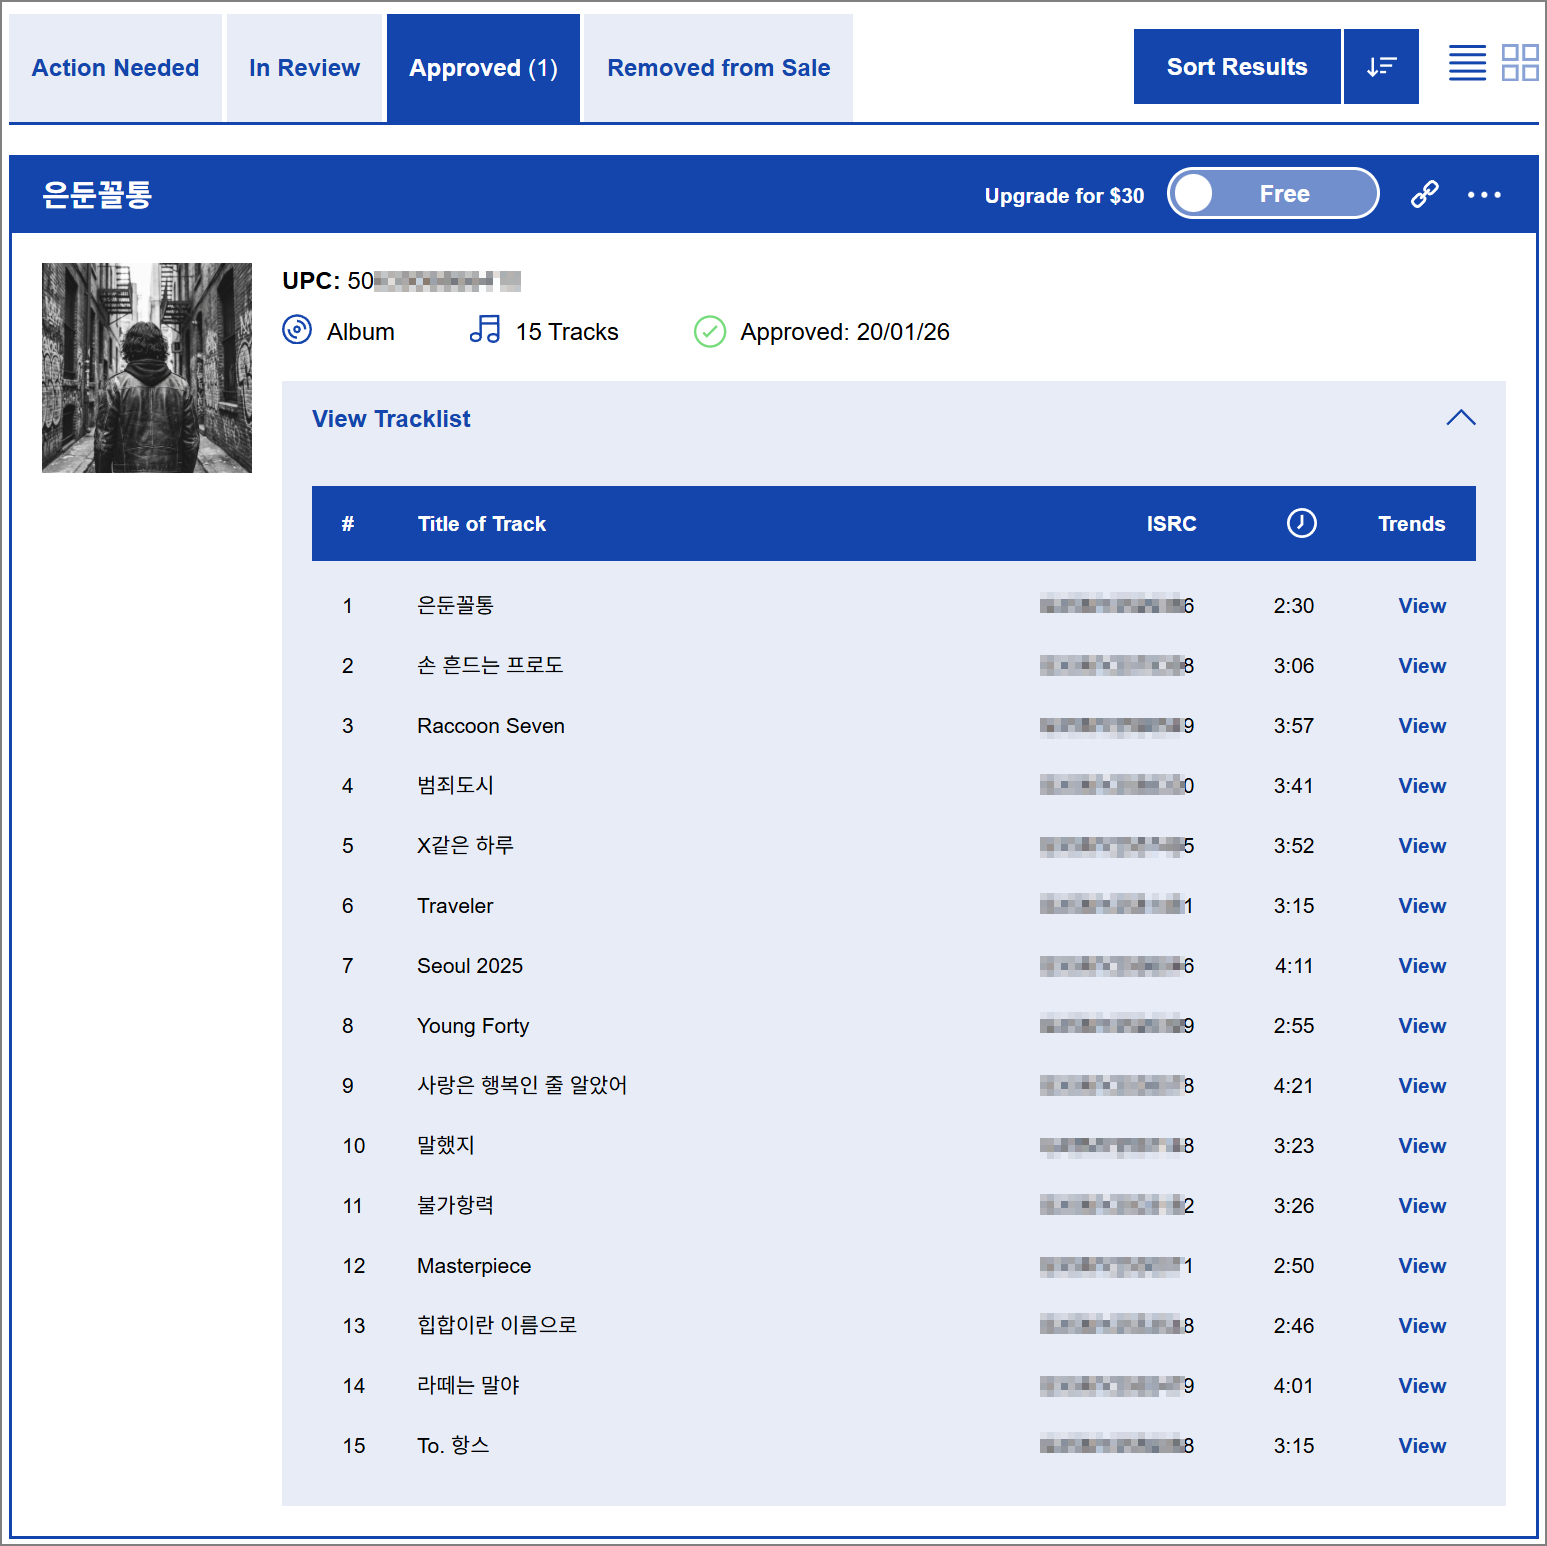This screenshot has height=1546, width=1547.
Task: Click the green approved checkmark icon
Action: tap(710, 331)
